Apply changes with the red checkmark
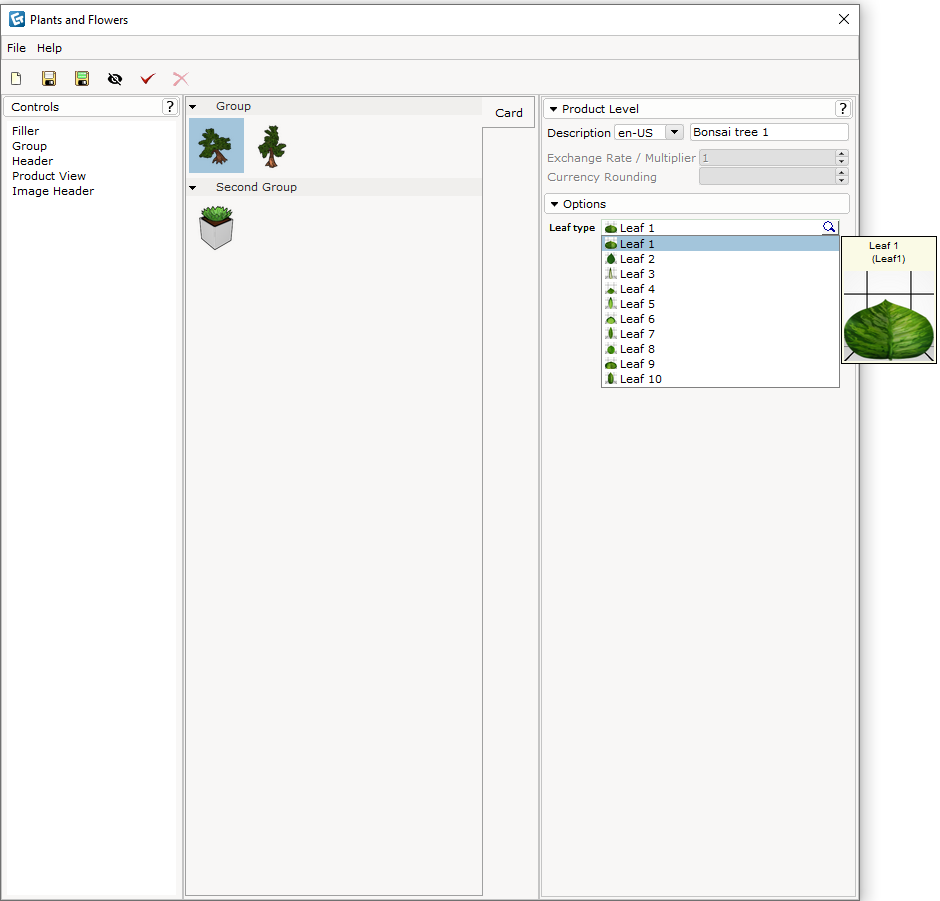Screen dimensions: 940x901 click(x=148, y=78)
